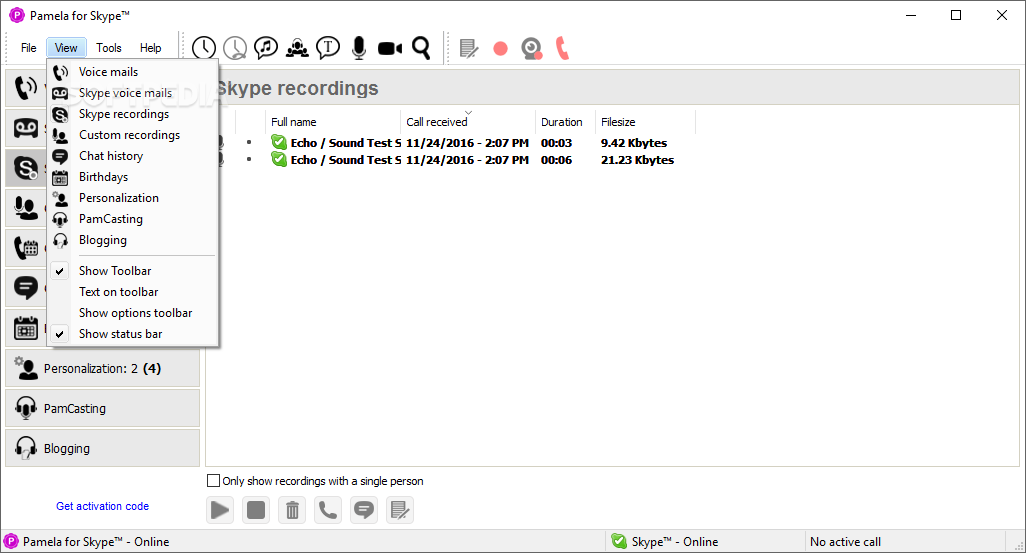Choose Custom recordings from View menu

point(133,135)
